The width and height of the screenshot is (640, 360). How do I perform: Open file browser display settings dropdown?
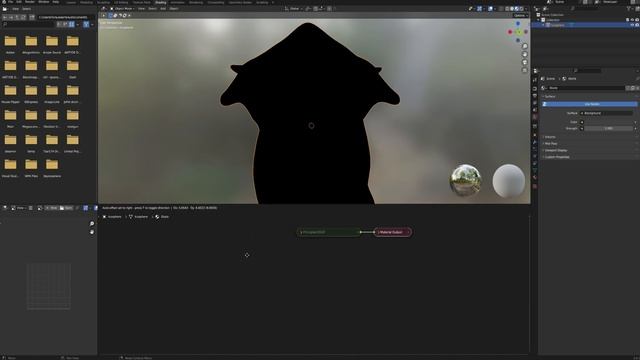(78, 24)
